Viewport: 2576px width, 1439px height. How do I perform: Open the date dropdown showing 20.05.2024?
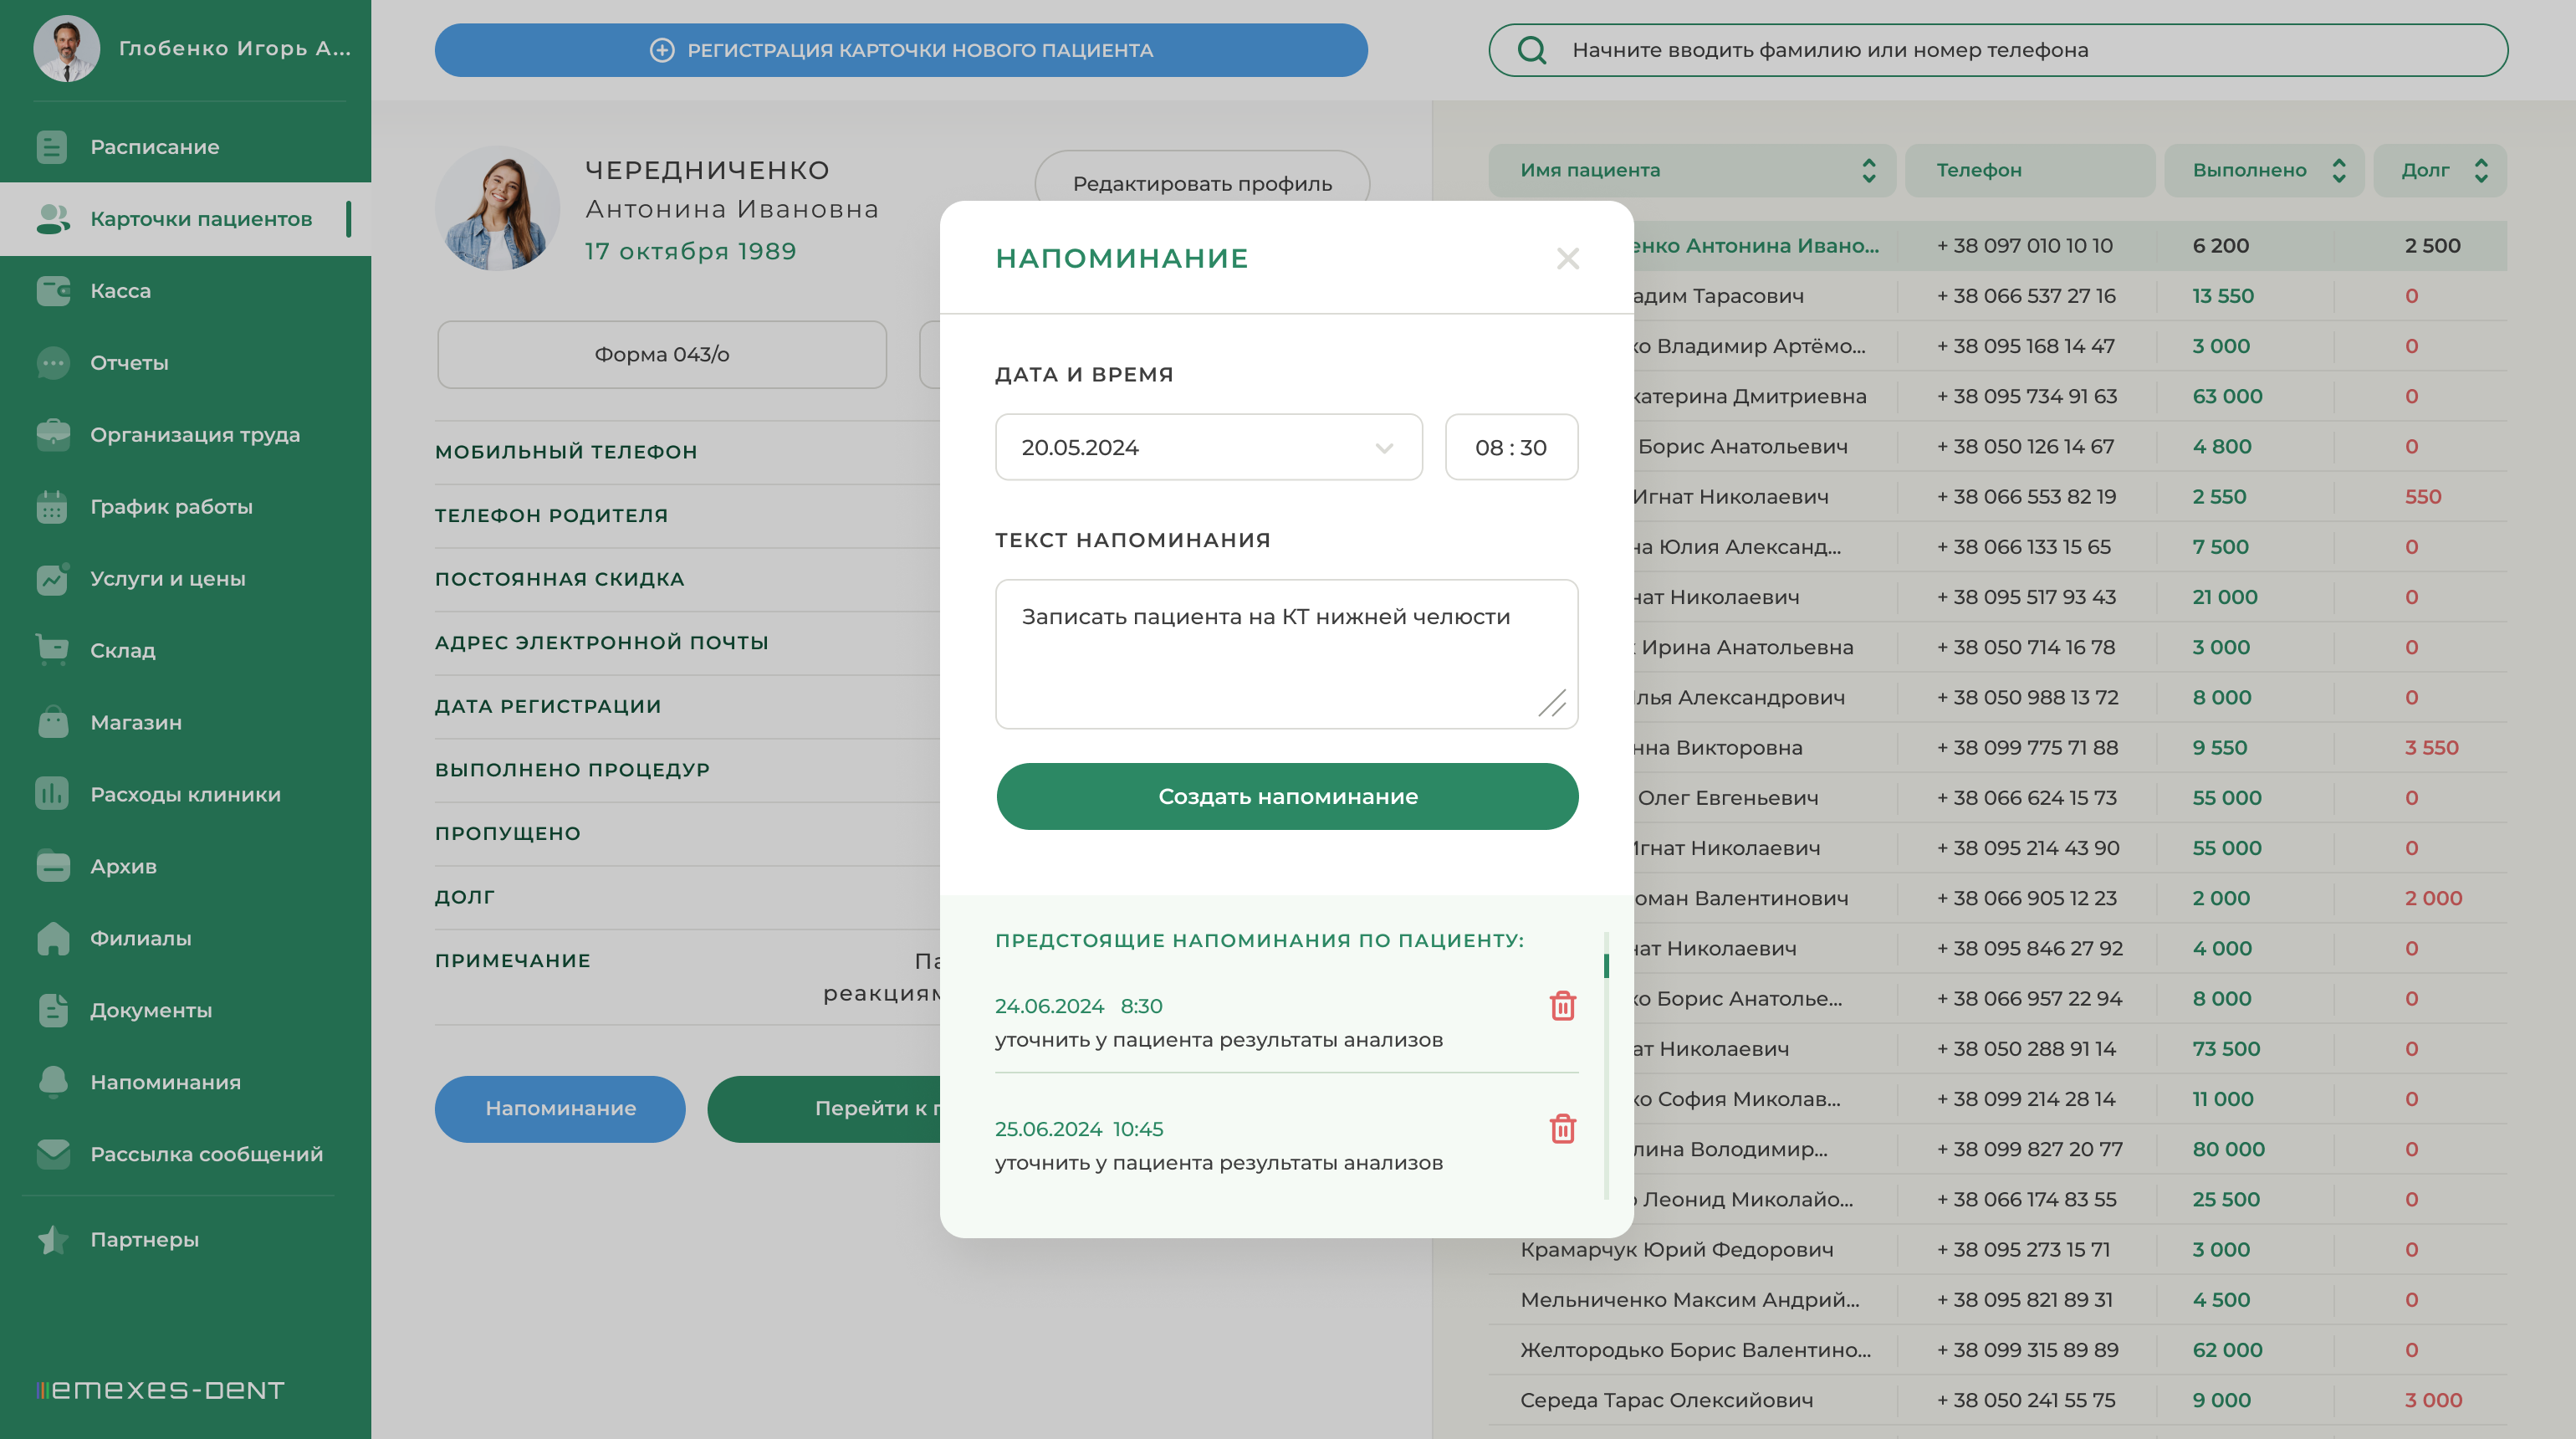point(1208,447)
